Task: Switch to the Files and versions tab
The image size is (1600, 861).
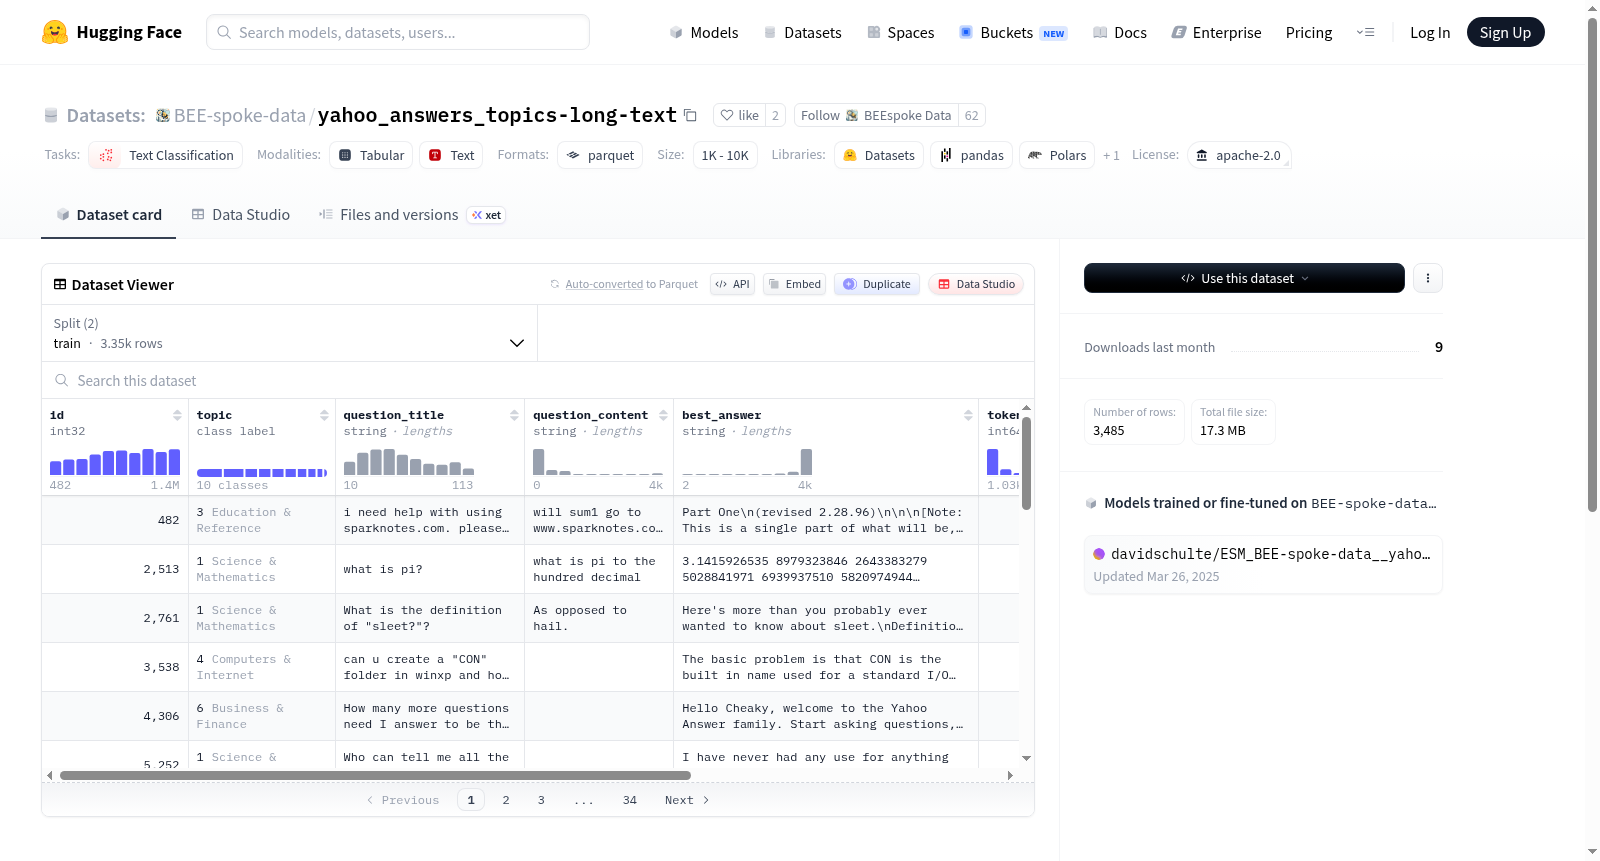Action: (x=411, y=214)
